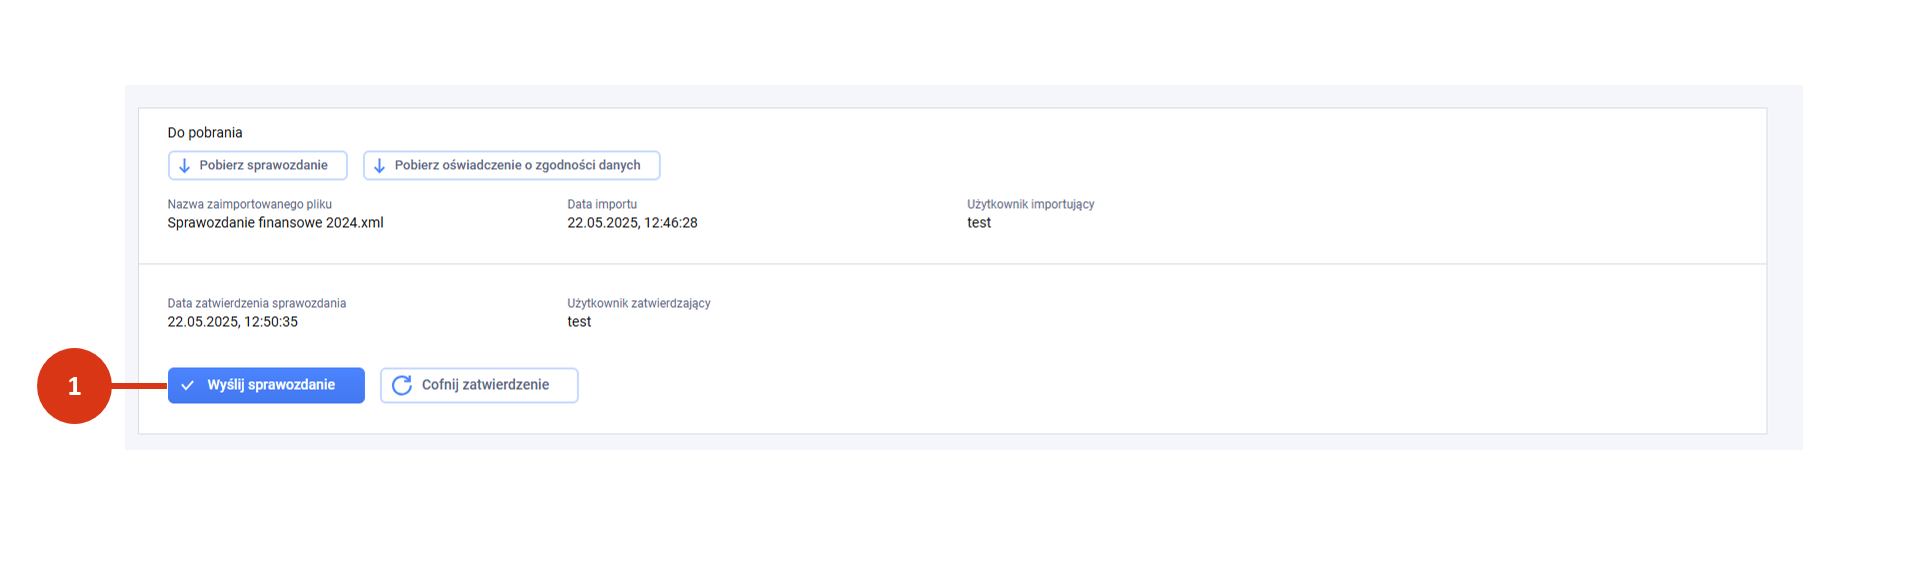The height and width of the screenshot is (562, 1919).
Task: Click Pobierz oświadczenie o zgodności danych
Action: 512,165
